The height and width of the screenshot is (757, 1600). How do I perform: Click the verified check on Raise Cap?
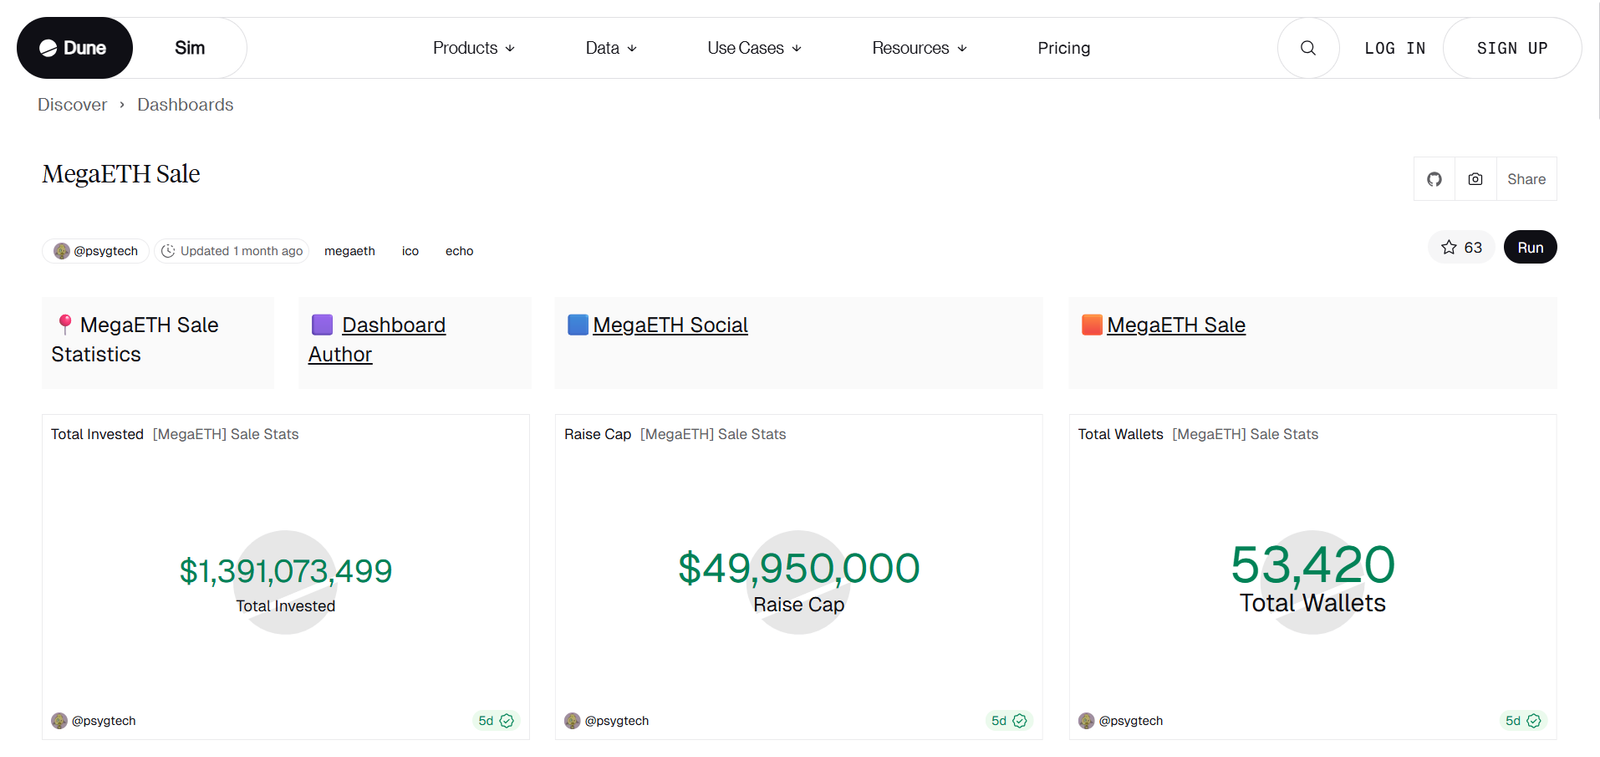pos(1020,721)
